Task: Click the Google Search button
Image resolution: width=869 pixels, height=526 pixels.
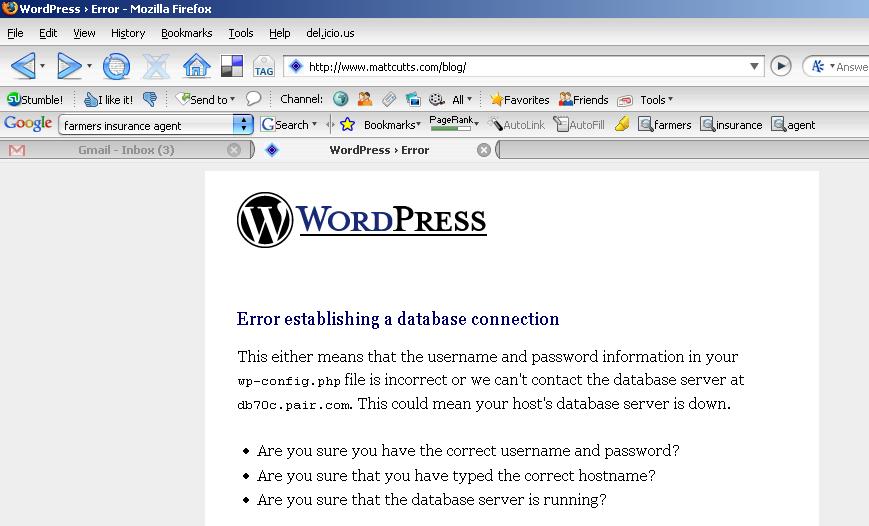Action: (x=289, y=125)
